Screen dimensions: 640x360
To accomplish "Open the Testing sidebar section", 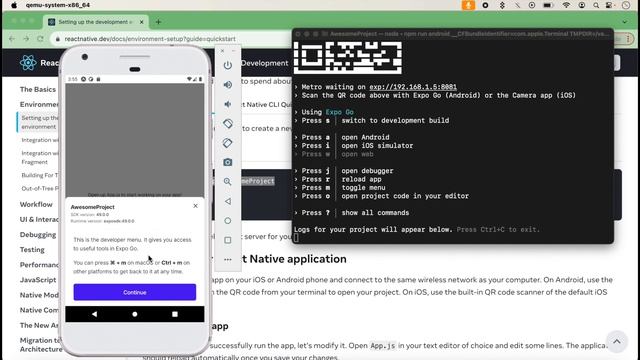I will [32, 249].
